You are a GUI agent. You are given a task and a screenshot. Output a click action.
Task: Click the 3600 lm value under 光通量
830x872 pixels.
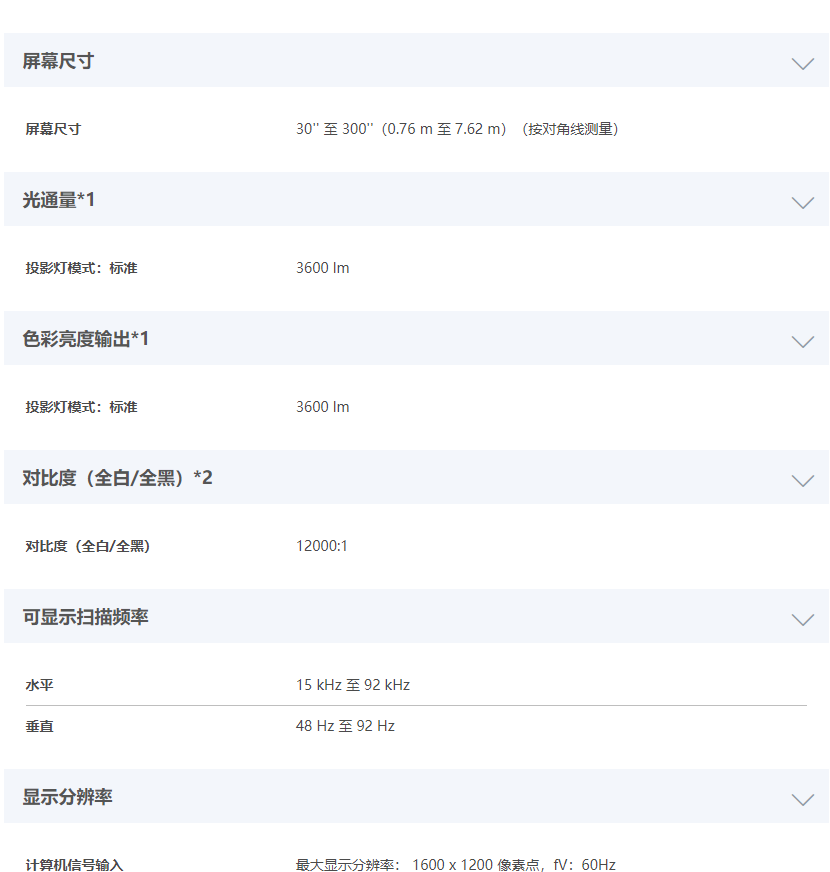(x=323, y=268)
